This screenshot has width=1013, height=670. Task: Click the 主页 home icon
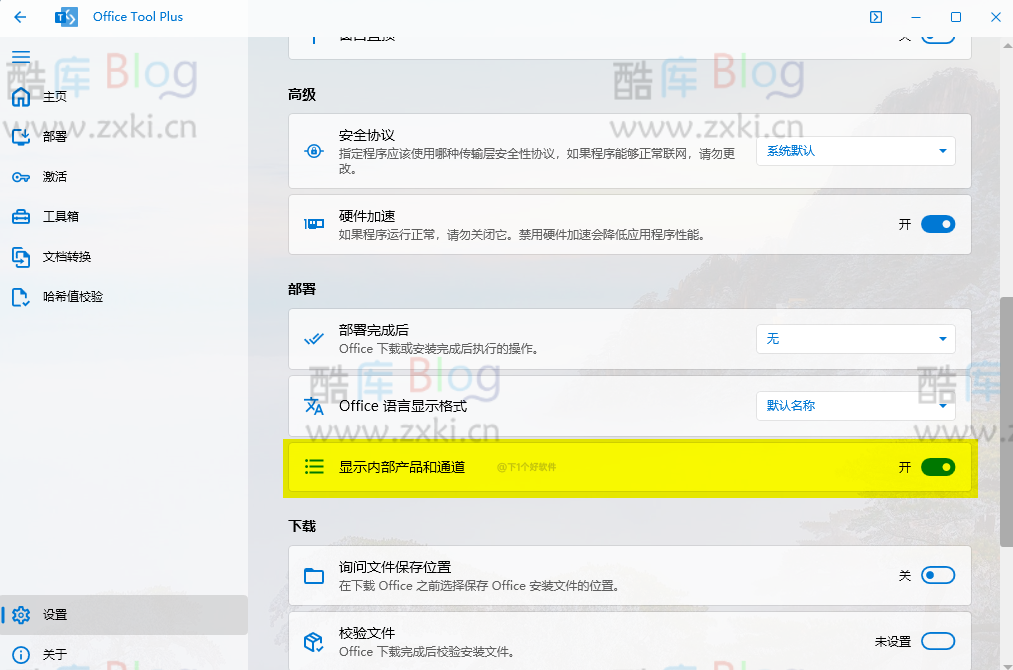tap(20, 96)
